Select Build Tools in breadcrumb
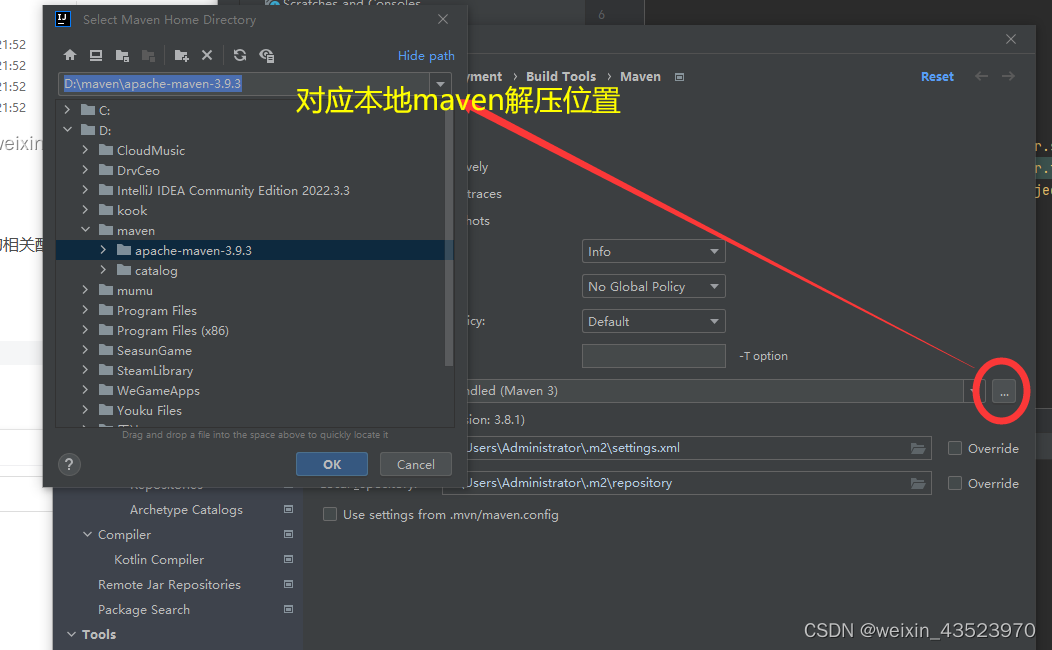This screenshot has width=1052, height=650. [x=561, y=76]
